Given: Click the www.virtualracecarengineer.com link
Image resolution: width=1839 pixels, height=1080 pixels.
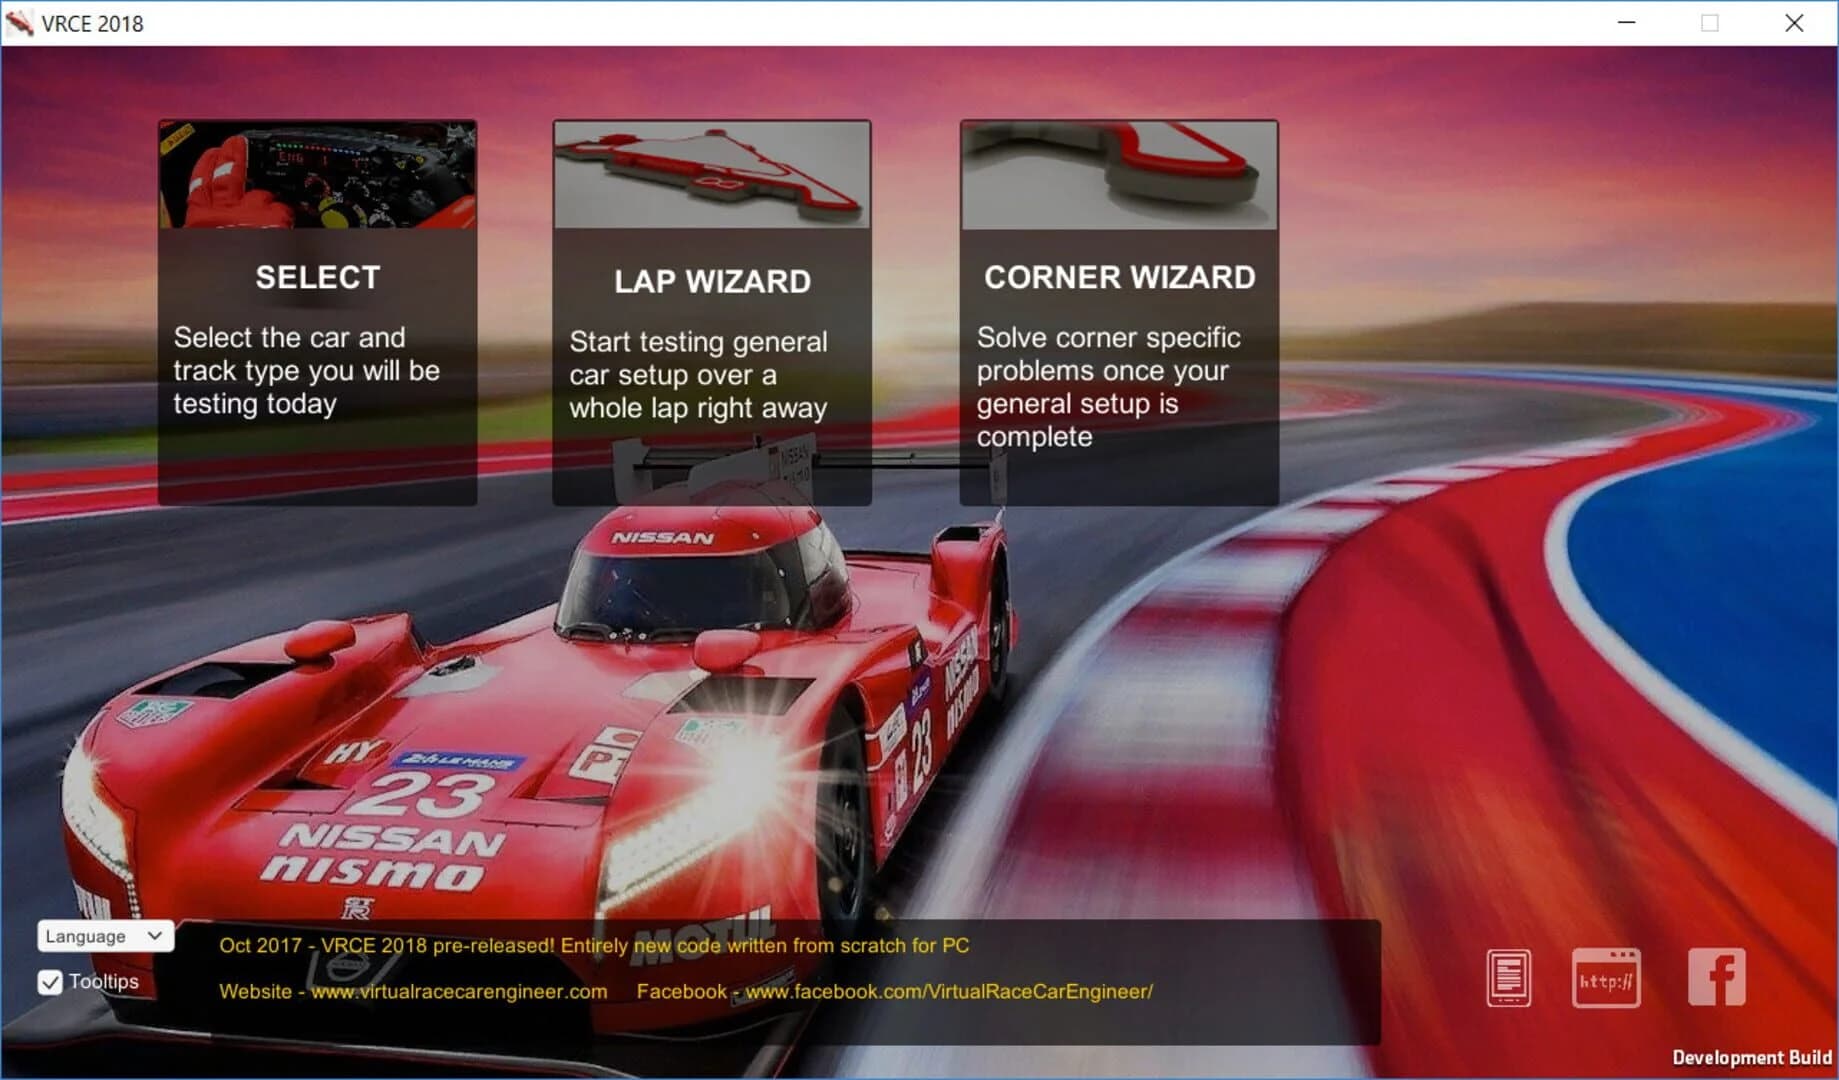Looking at the screenshot, I should pyautogui.click(x=459, y=992).
